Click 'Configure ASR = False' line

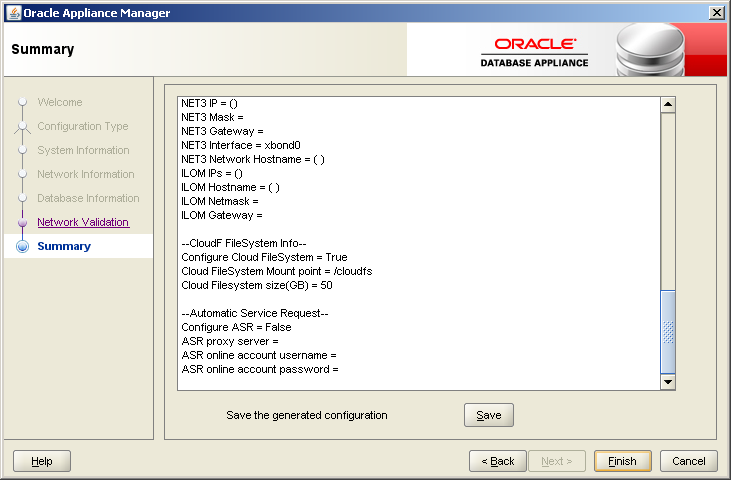[x=236, y=327]
